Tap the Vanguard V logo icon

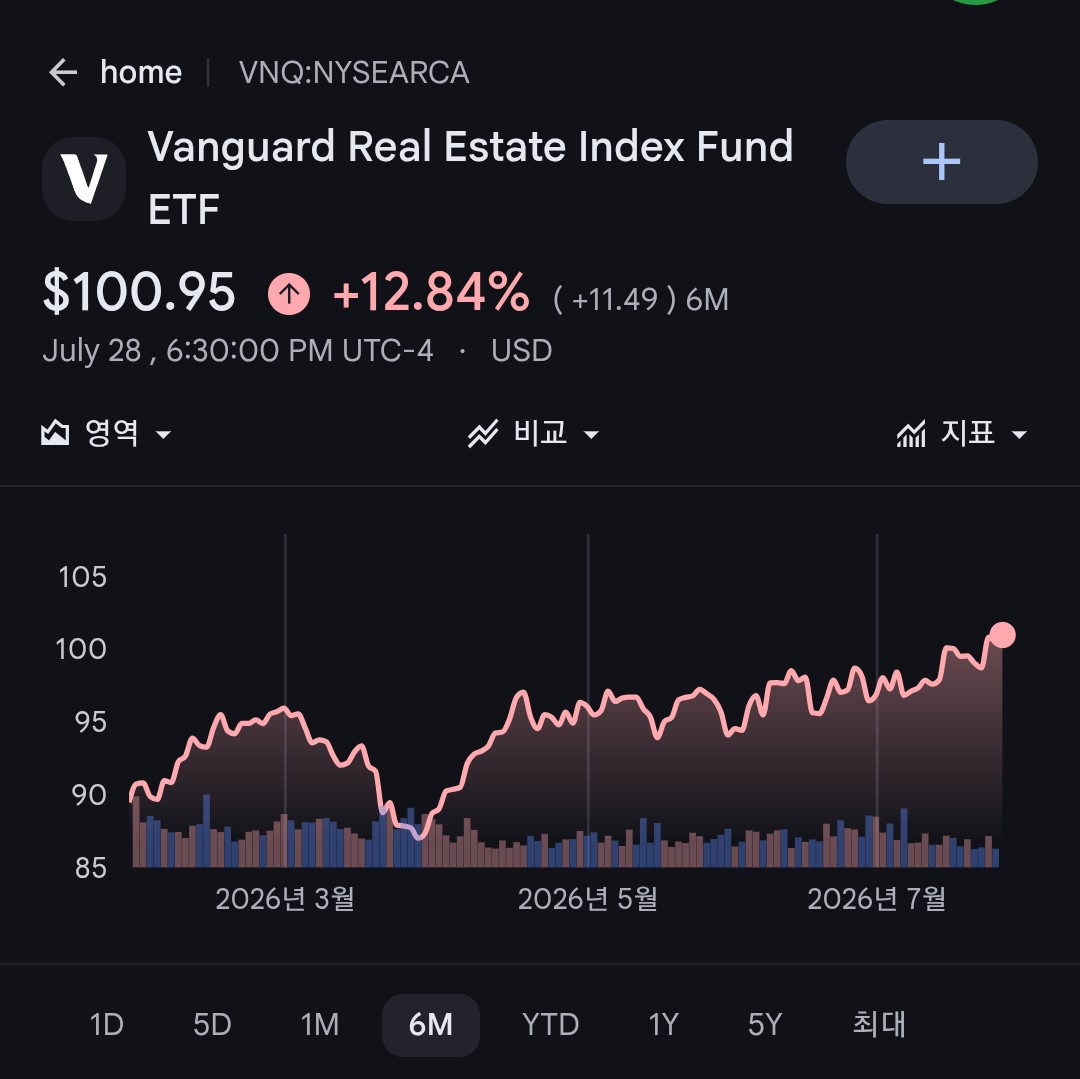pos(84,179)
